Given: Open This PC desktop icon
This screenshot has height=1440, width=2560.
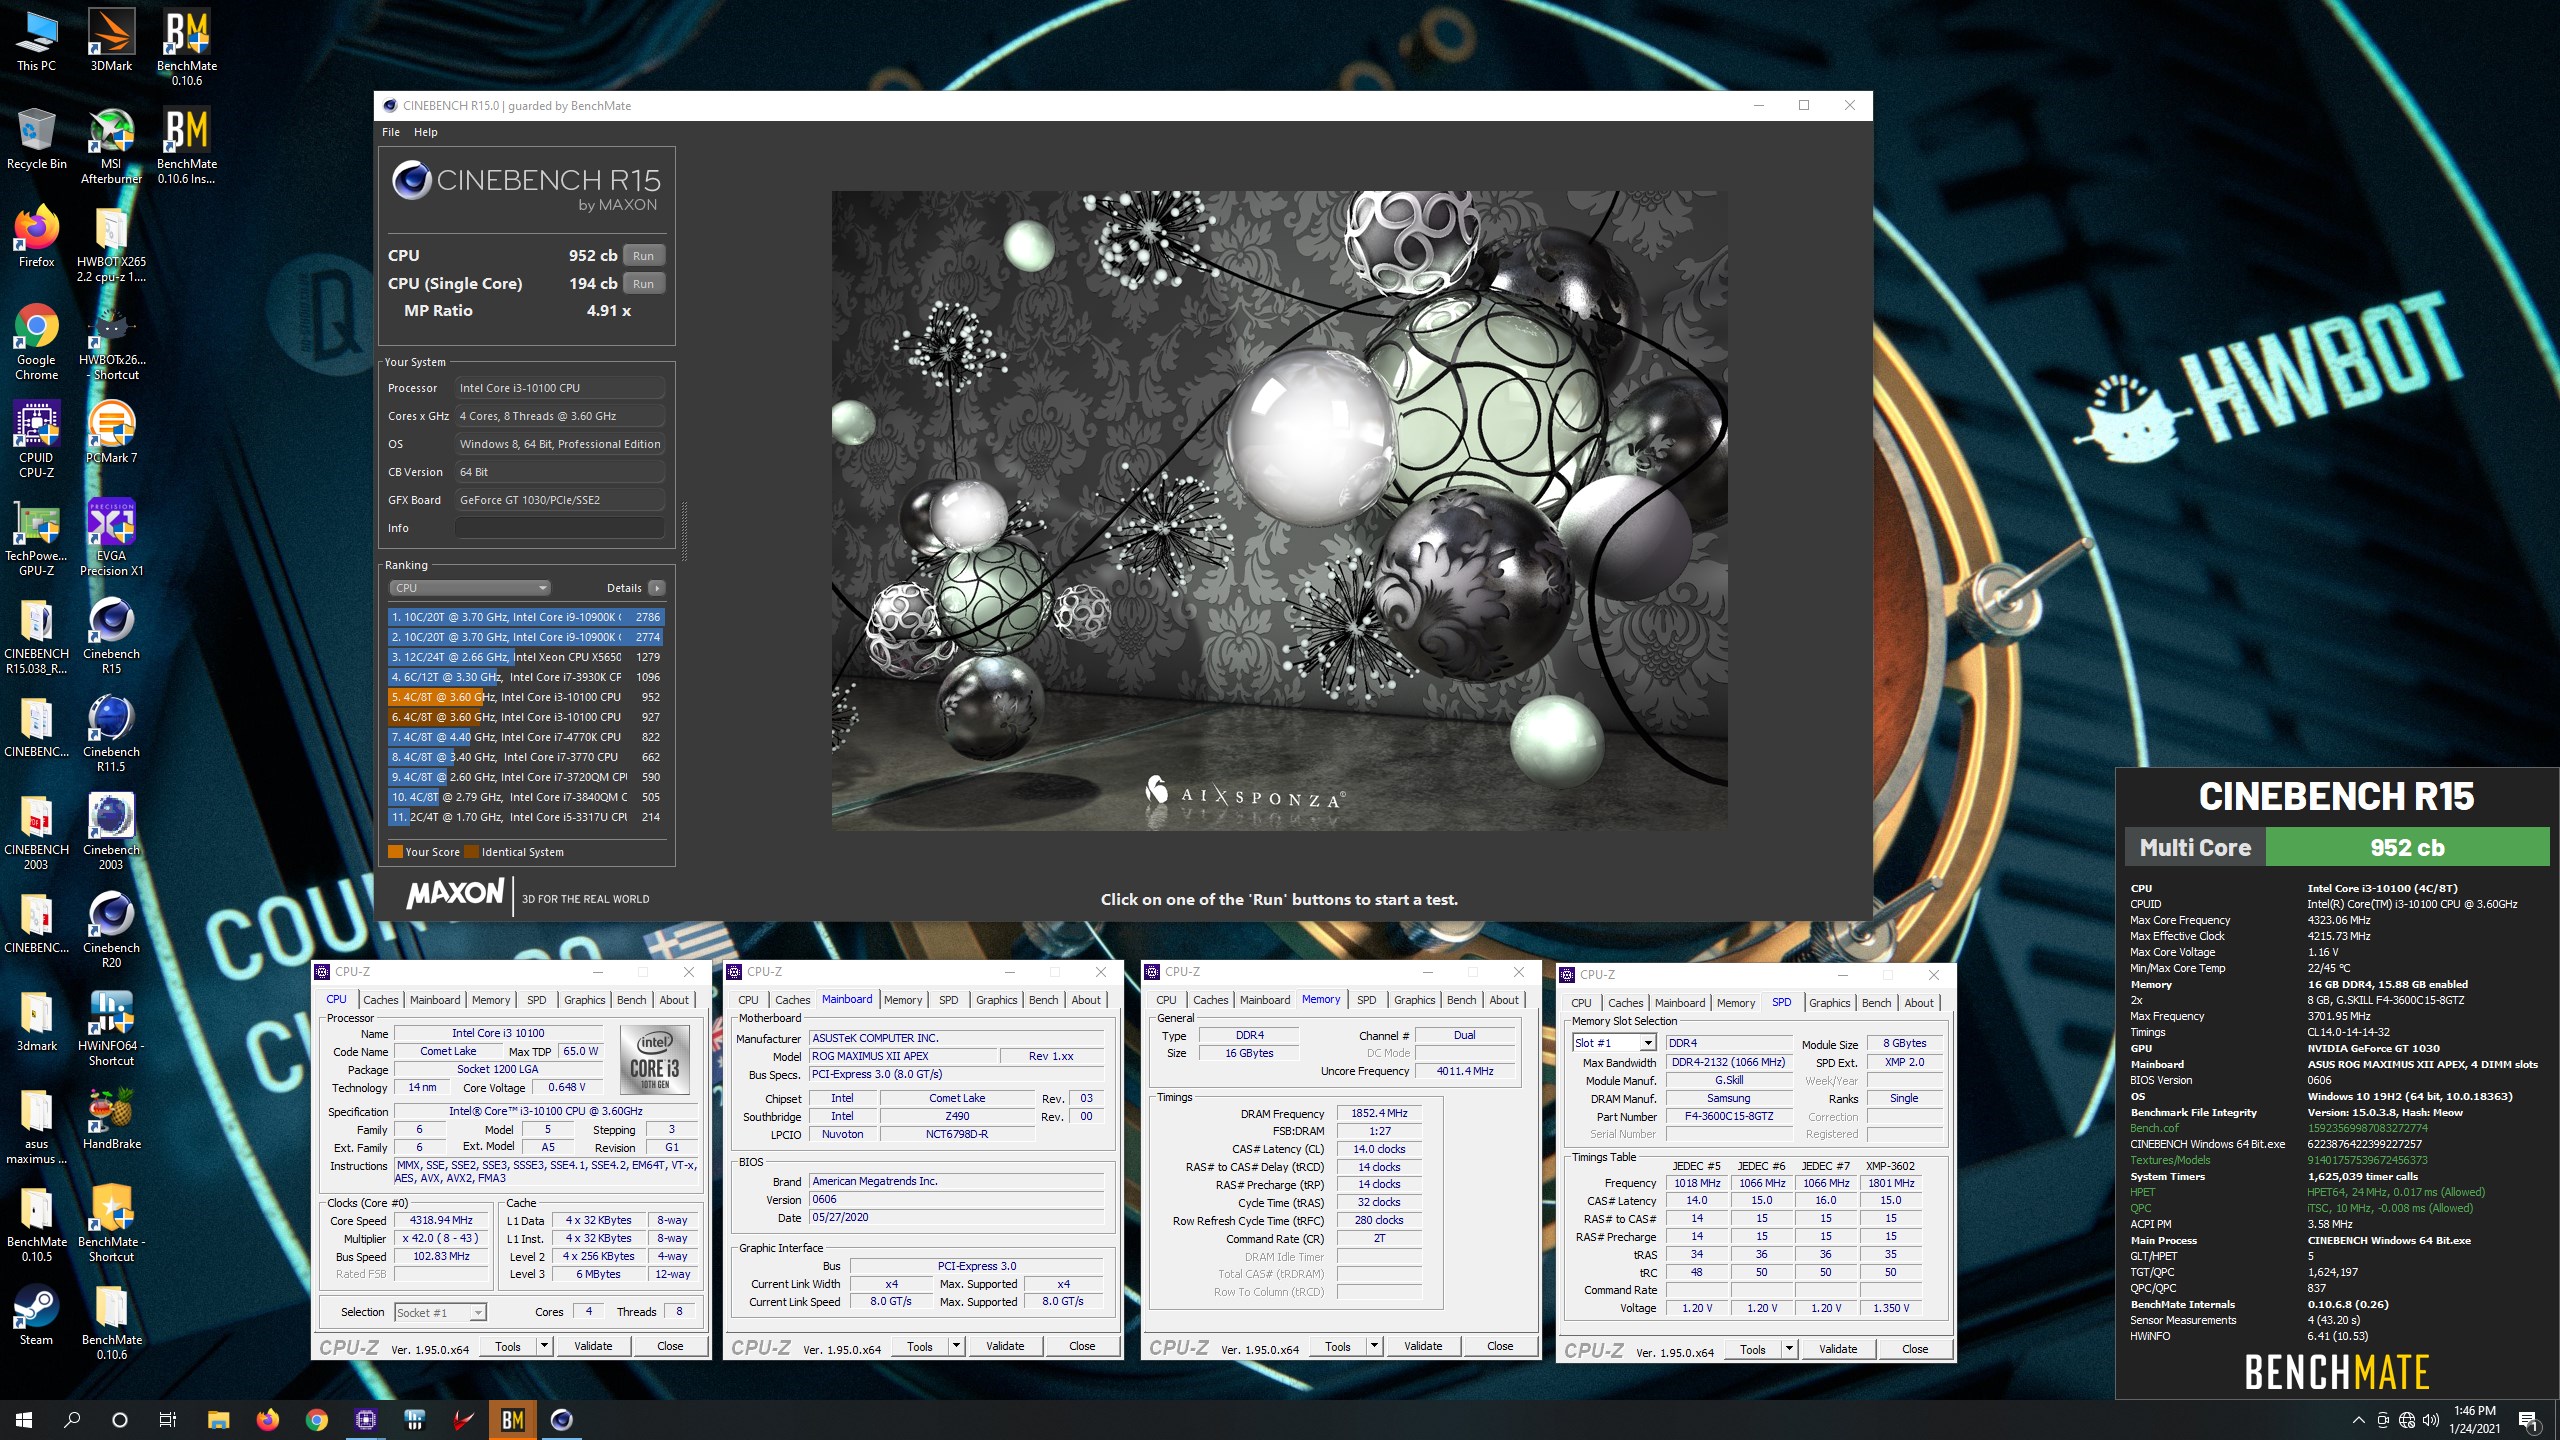Looking at the screenshot, I should tap(36, 41).
